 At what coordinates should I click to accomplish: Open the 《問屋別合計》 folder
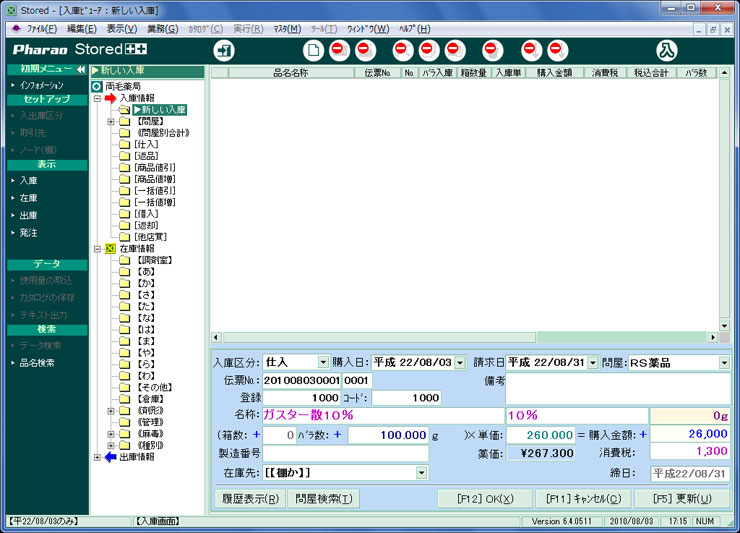click(x=163, y=133)
